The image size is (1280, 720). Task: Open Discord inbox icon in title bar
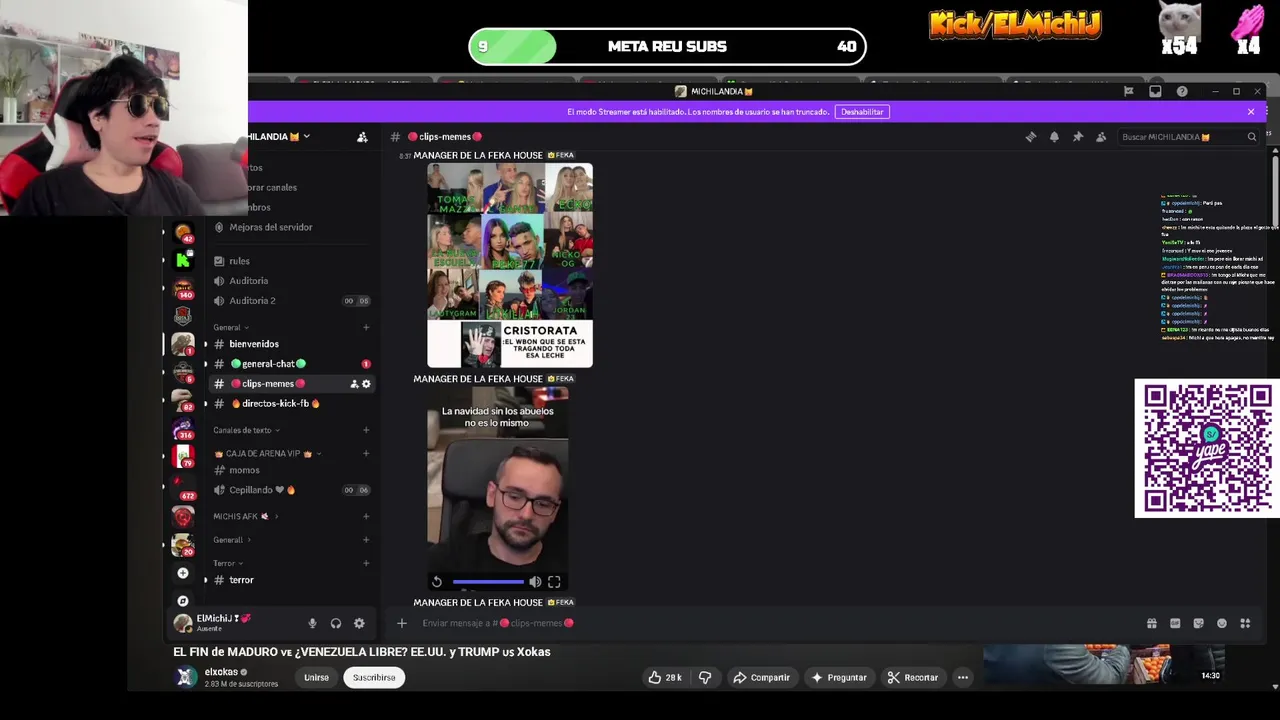1155,91
